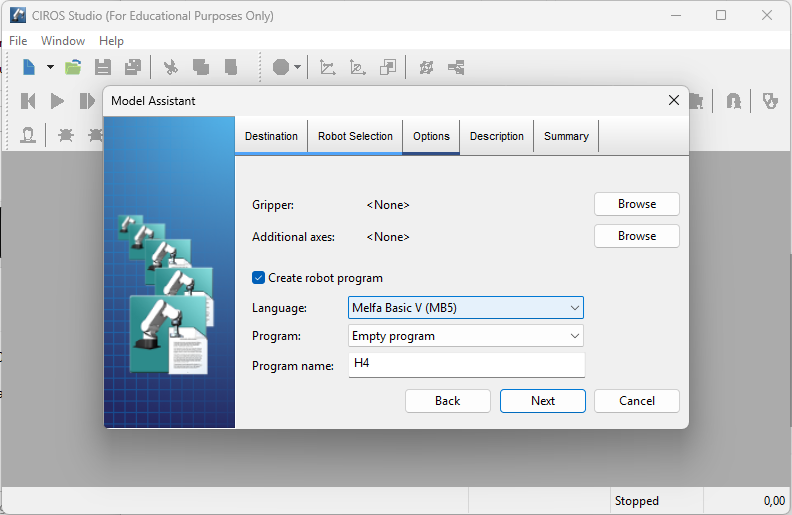Click the overlapping windows icon
The width and height of the screenshot is (792, 515).
[x=388, y=67]
